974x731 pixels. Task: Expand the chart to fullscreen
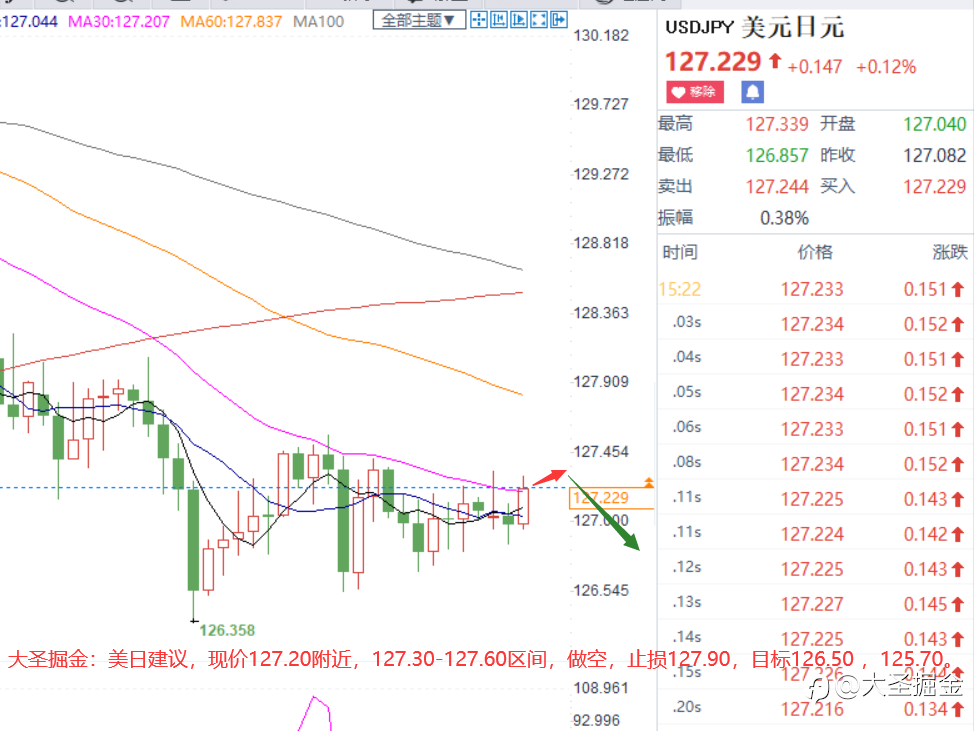[x=539, y=20]
